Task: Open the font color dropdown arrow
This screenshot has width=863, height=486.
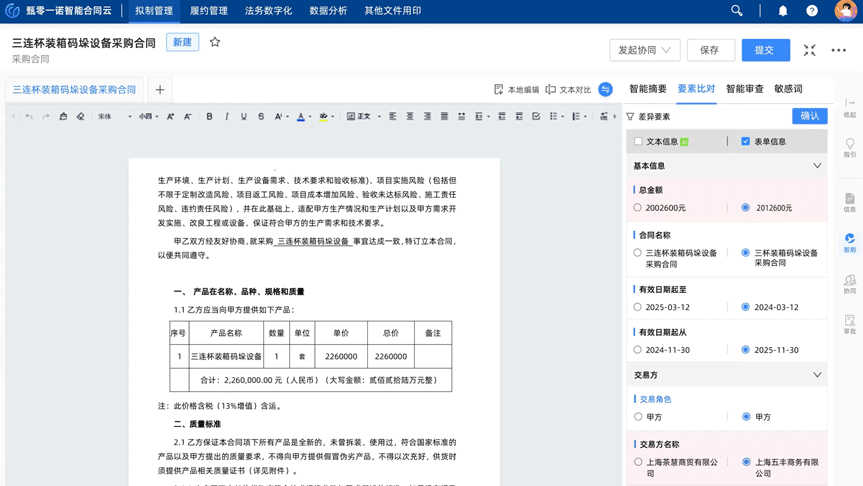Action: 310,117
